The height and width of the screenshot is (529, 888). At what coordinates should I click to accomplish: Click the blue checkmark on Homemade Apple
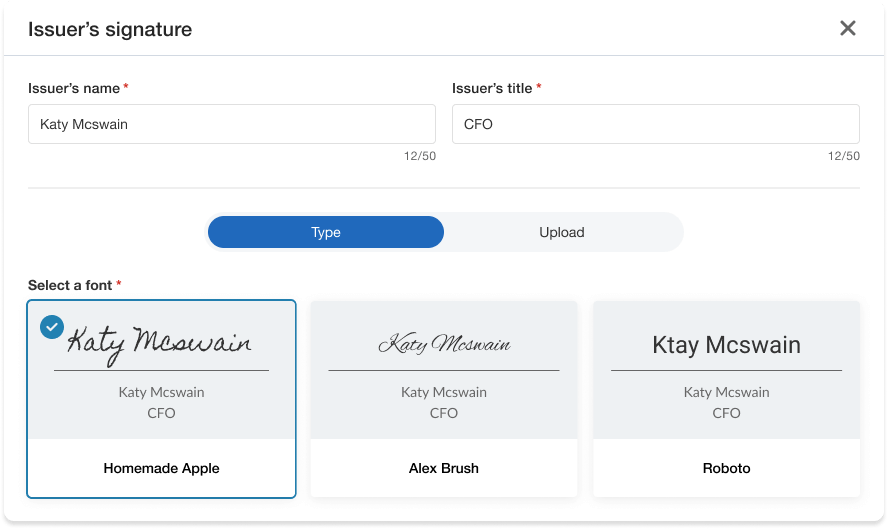click(51, 327)
